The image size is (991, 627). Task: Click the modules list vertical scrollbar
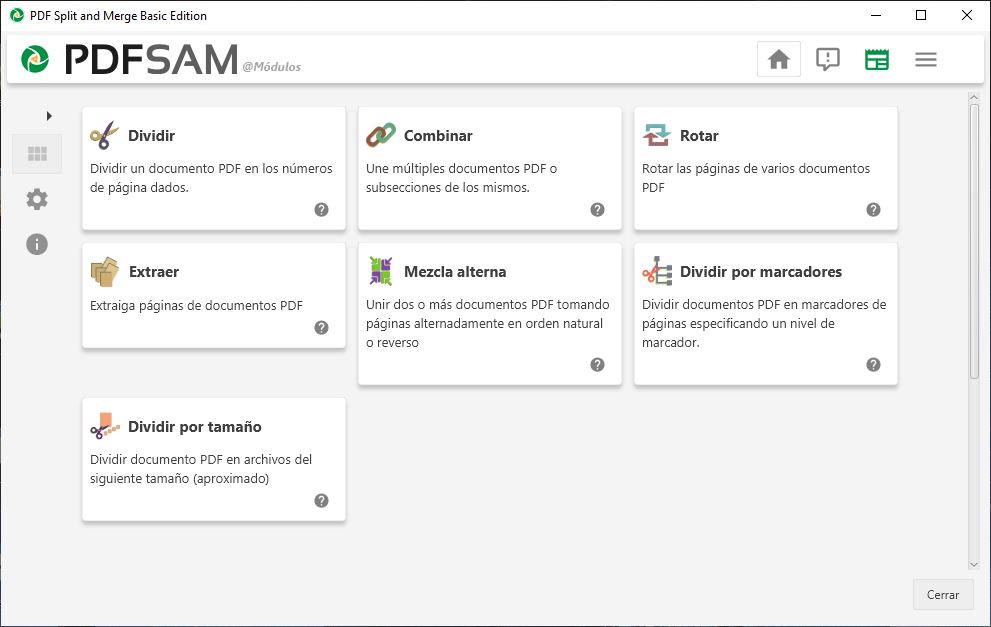tap(974, 242)
